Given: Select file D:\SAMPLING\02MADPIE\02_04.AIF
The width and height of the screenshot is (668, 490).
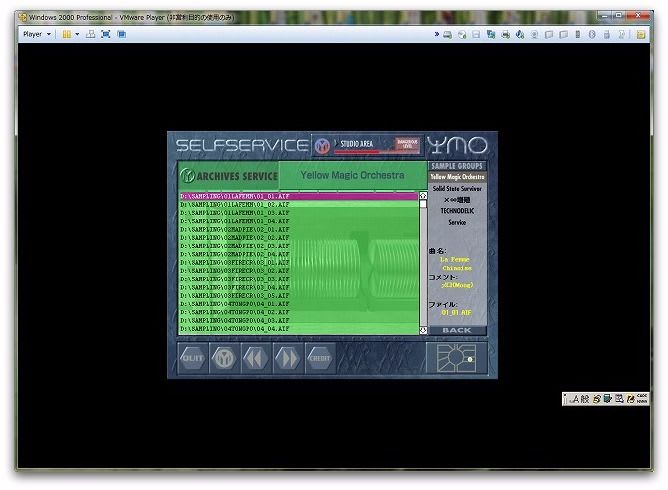Looking at the screenshot, I should coord(299,254).
